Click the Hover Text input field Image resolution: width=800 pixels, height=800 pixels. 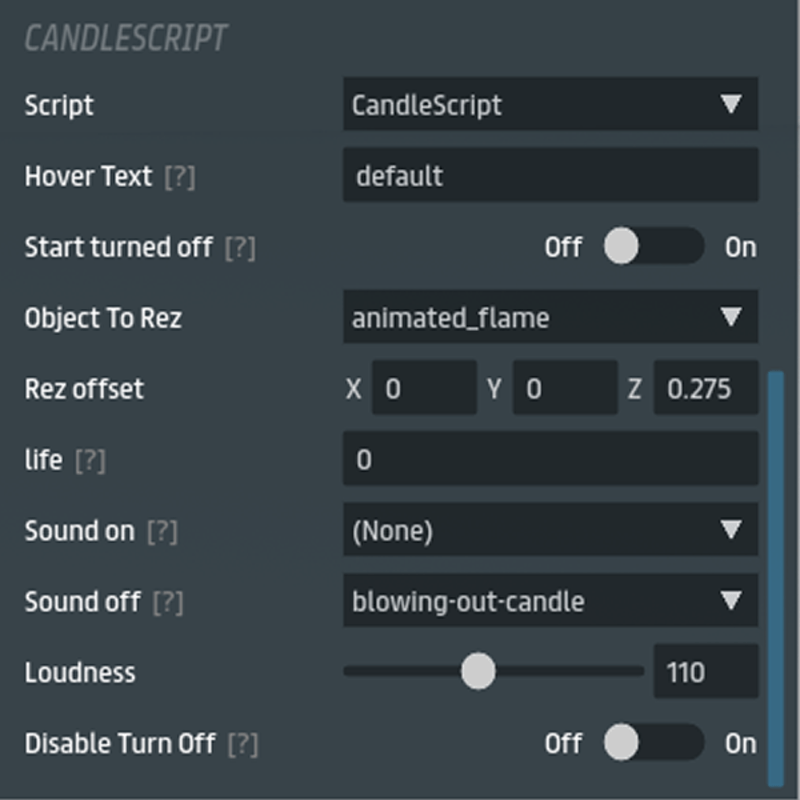[x=550, y=176]
